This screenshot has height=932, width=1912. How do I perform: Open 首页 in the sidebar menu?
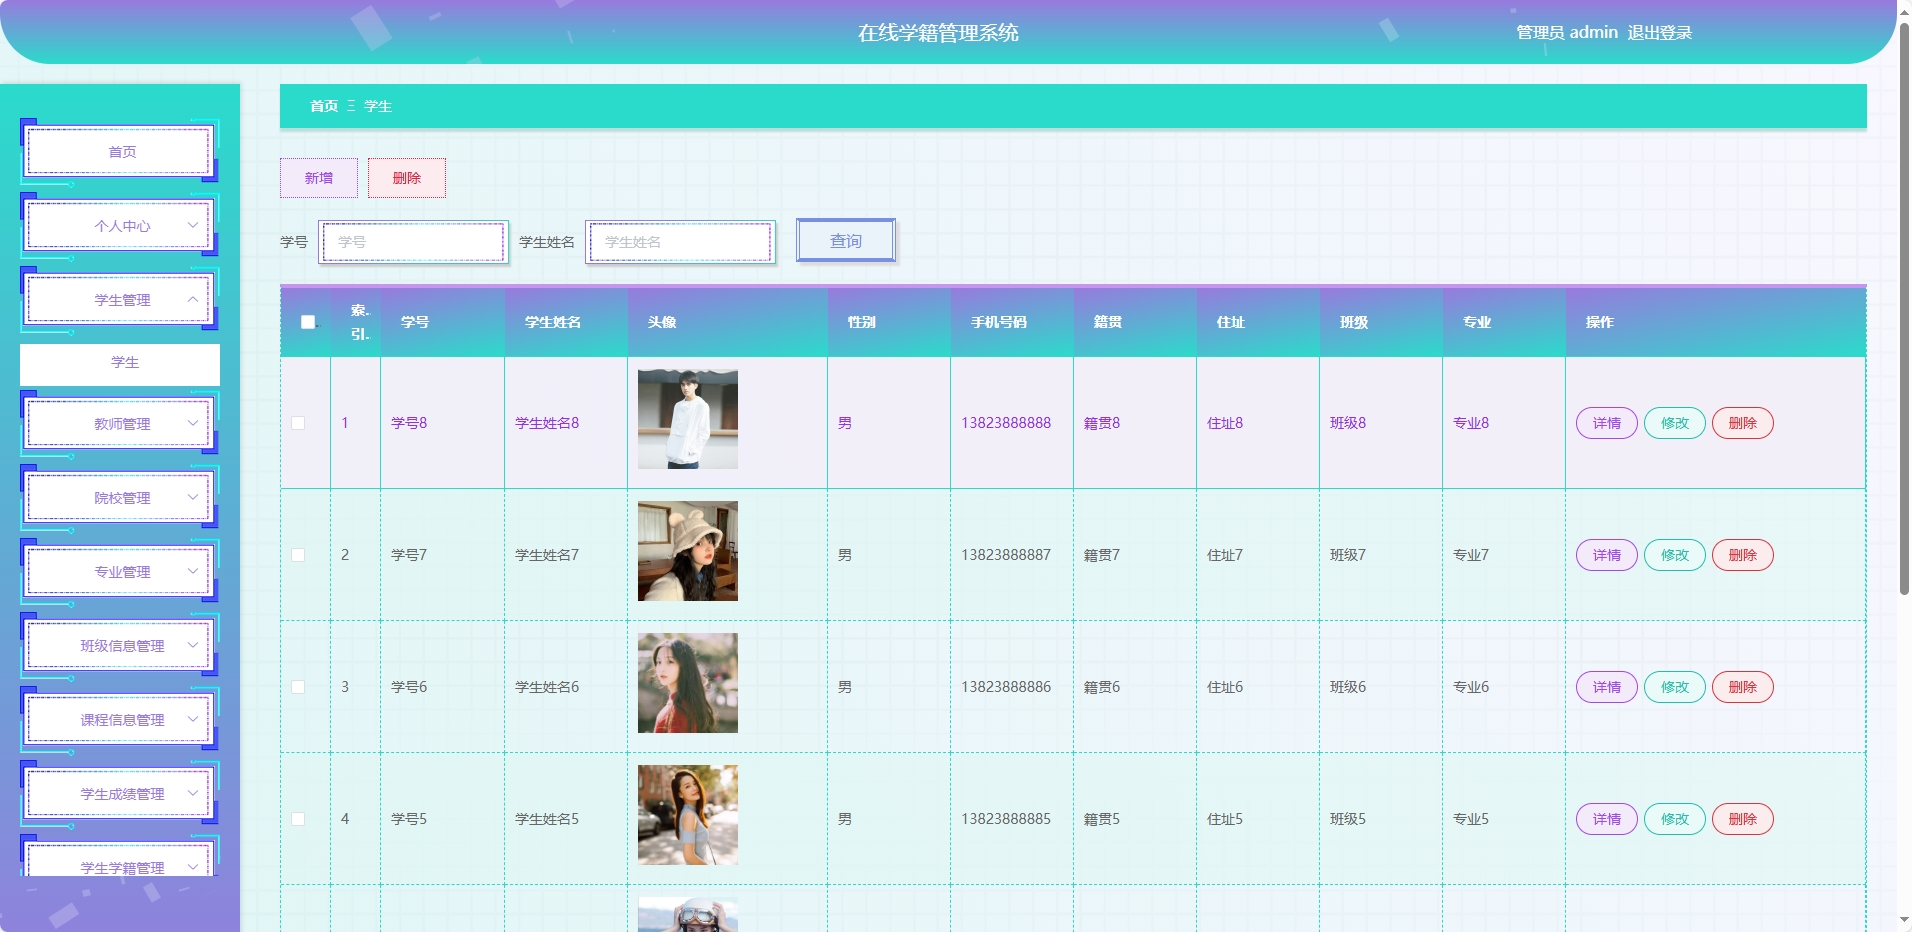(x=120, y=152)
